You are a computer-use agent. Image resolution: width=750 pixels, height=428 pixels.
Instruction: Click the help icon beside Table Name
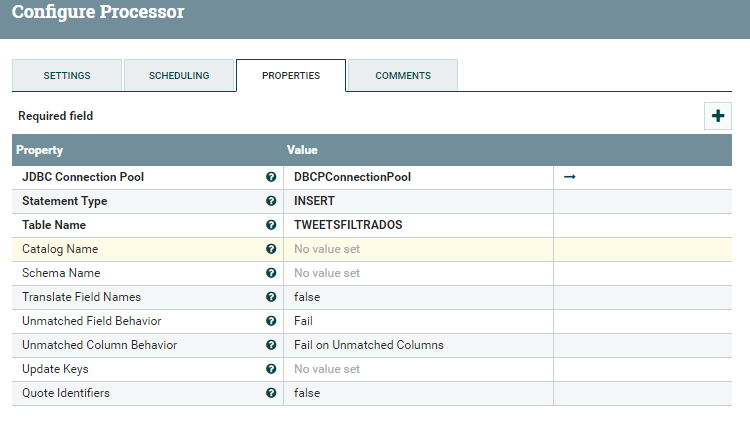click(271, 225)
